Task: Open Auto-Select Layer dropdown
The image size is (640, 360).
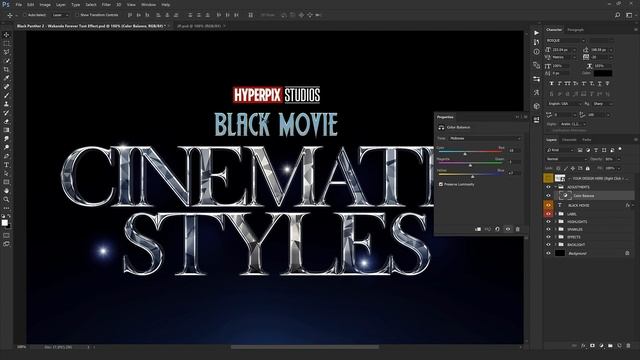Action: [x=60, y=15]
